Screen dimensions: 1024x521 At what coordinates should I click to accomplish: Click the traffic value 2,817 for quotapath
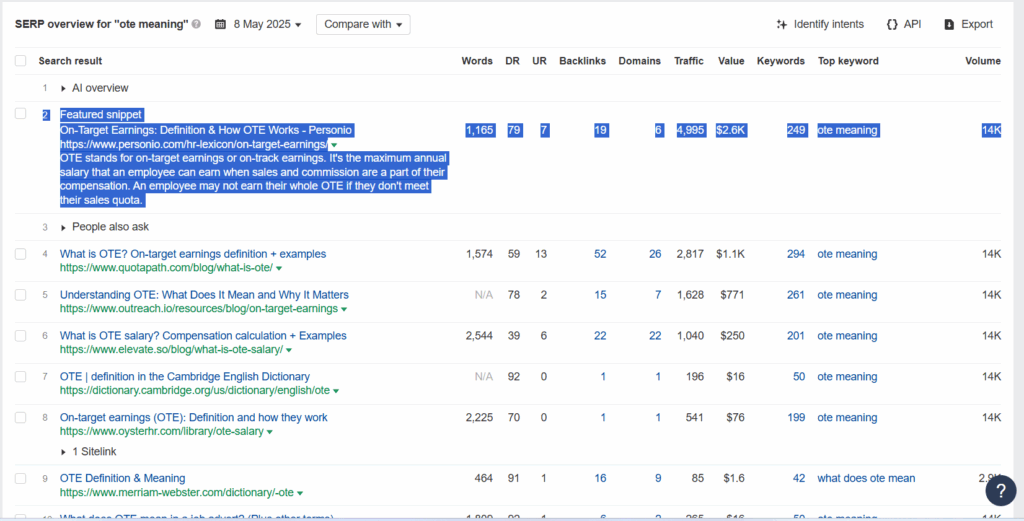pos(689,254)
